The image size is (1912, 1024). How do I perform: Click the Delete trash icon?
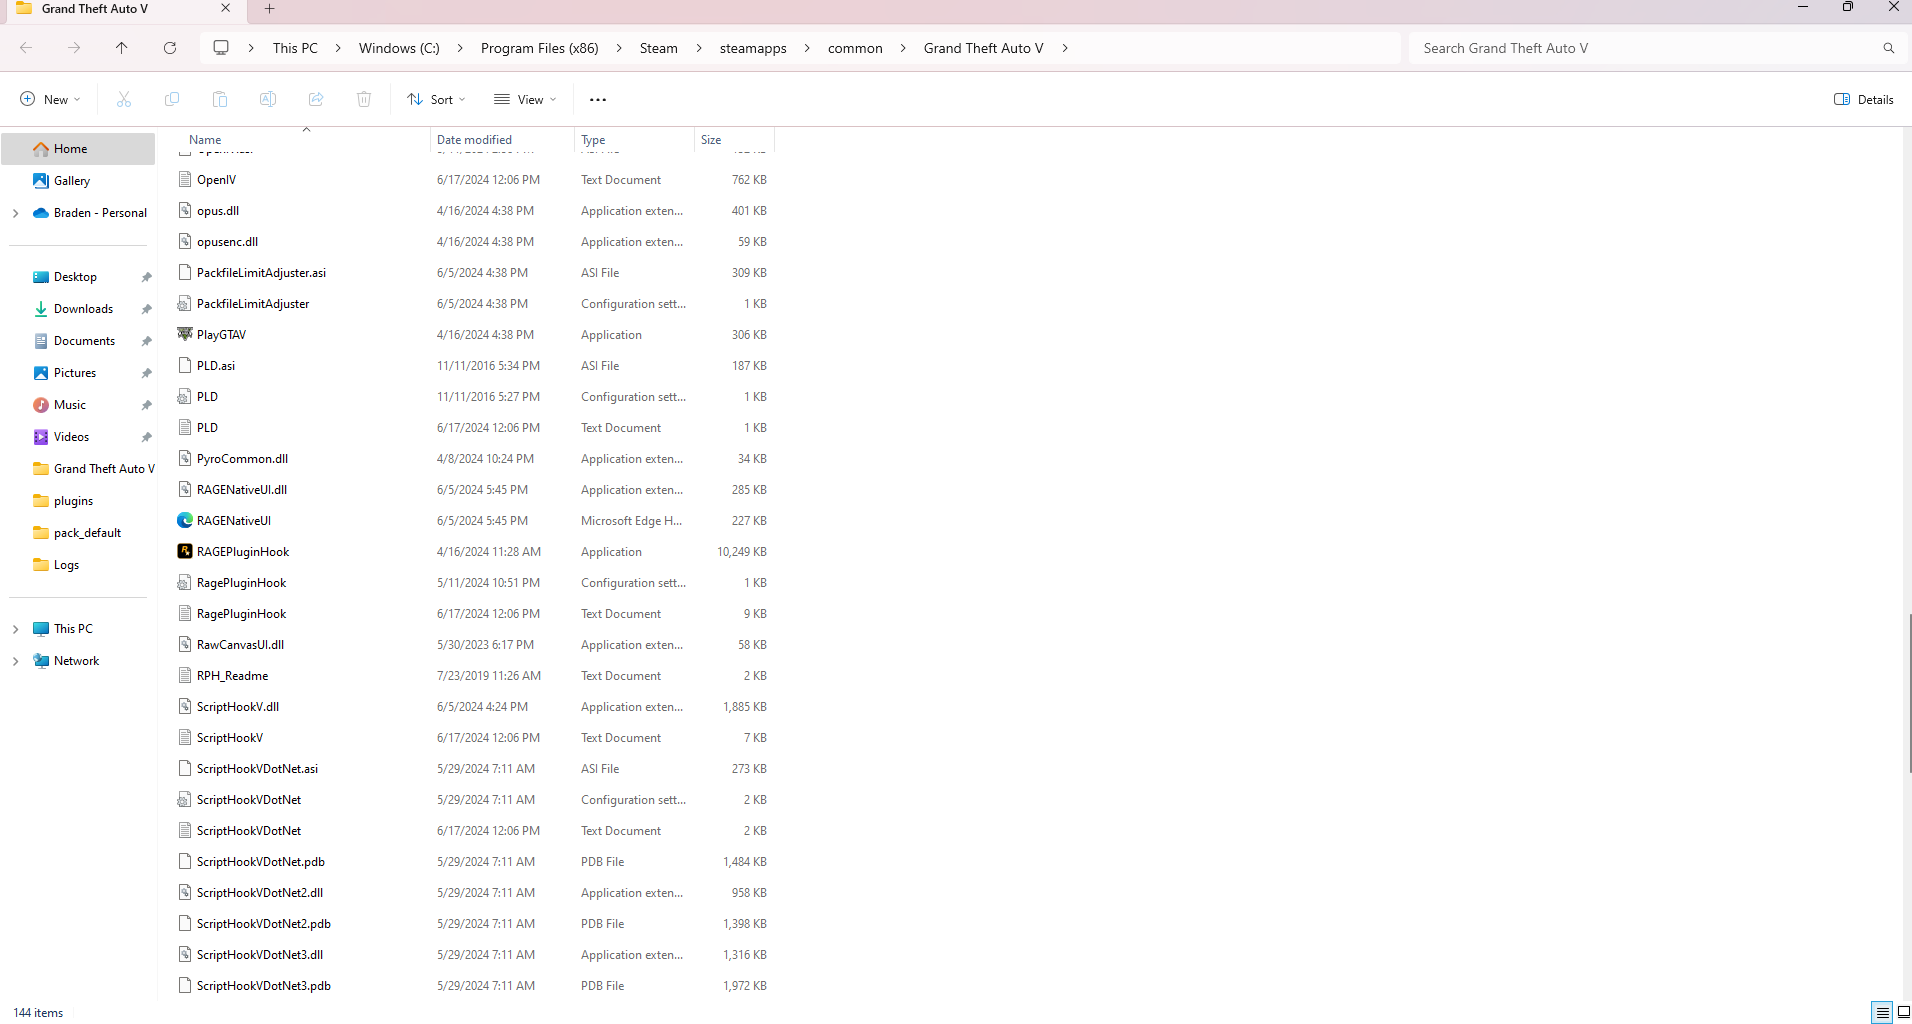(x=364, y=99)
